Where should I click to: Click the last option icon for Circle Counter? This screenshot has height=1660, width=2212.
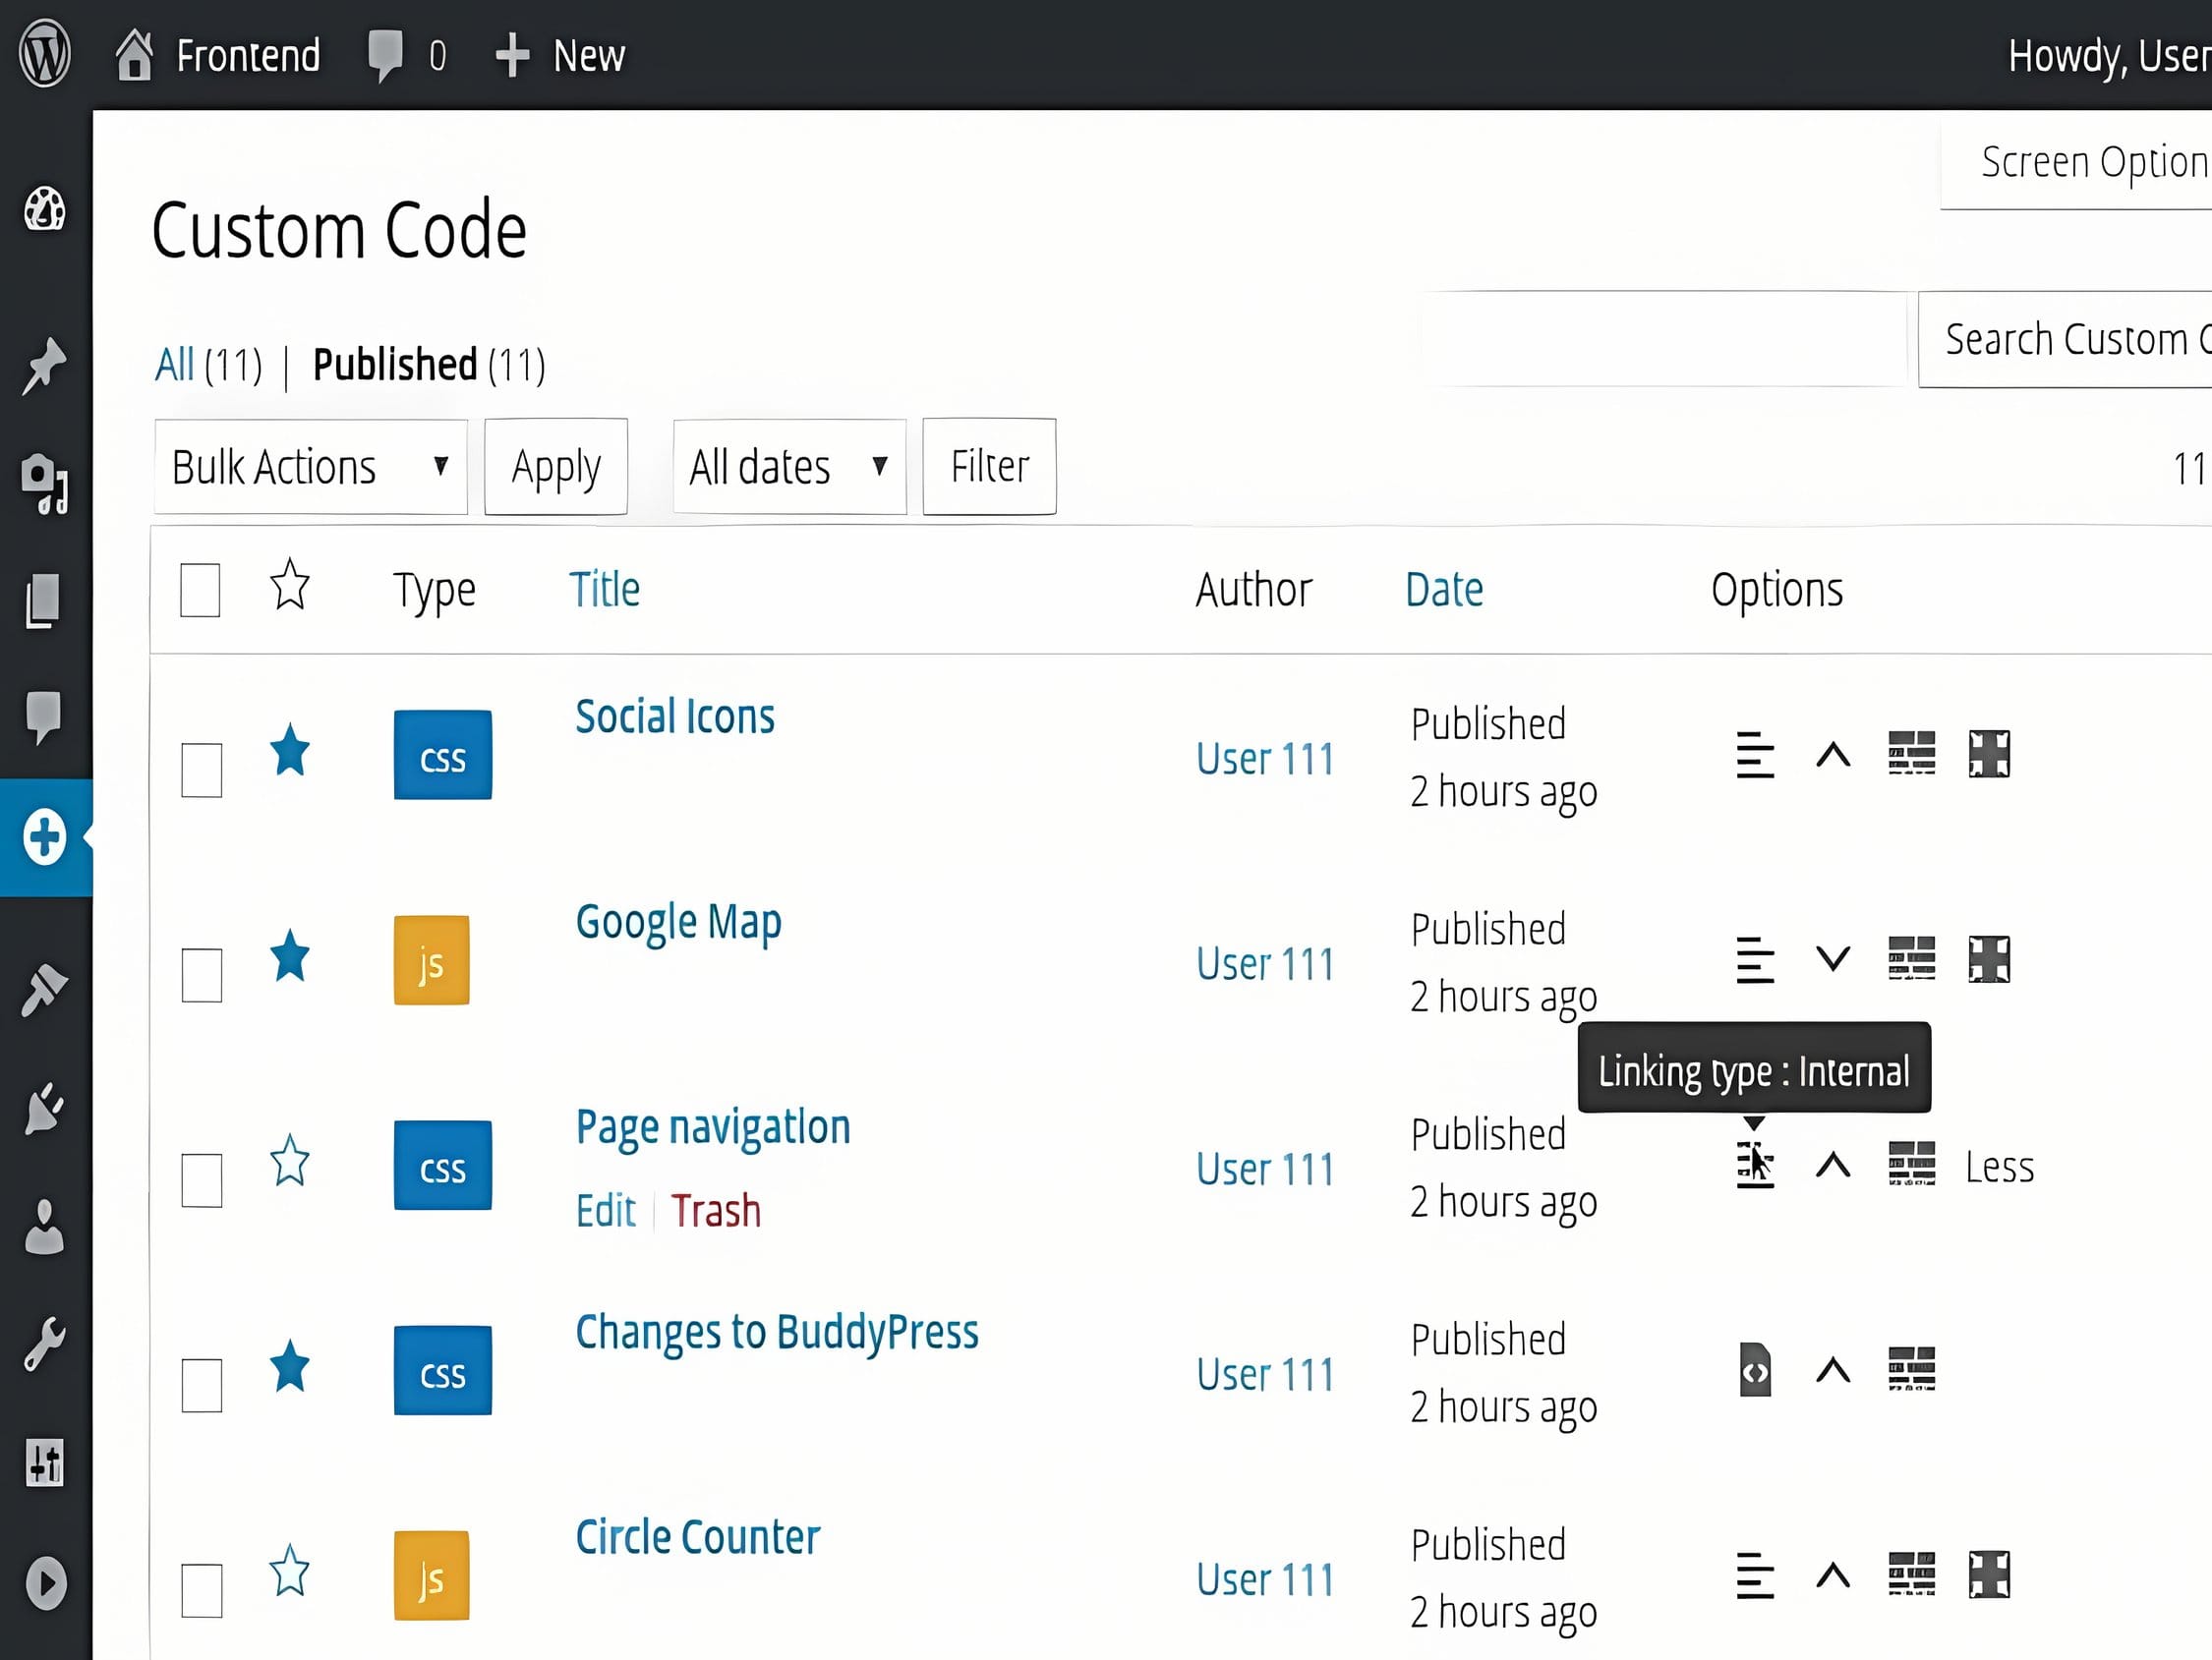tap(1989, 1575)
